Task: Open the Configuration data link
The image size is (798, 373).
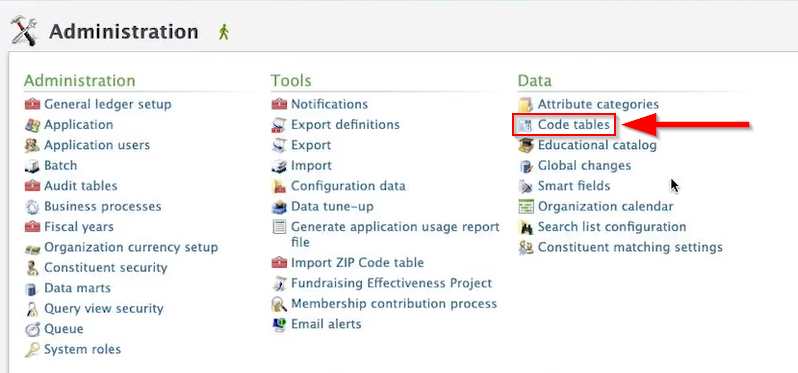Action: point(348,186)
